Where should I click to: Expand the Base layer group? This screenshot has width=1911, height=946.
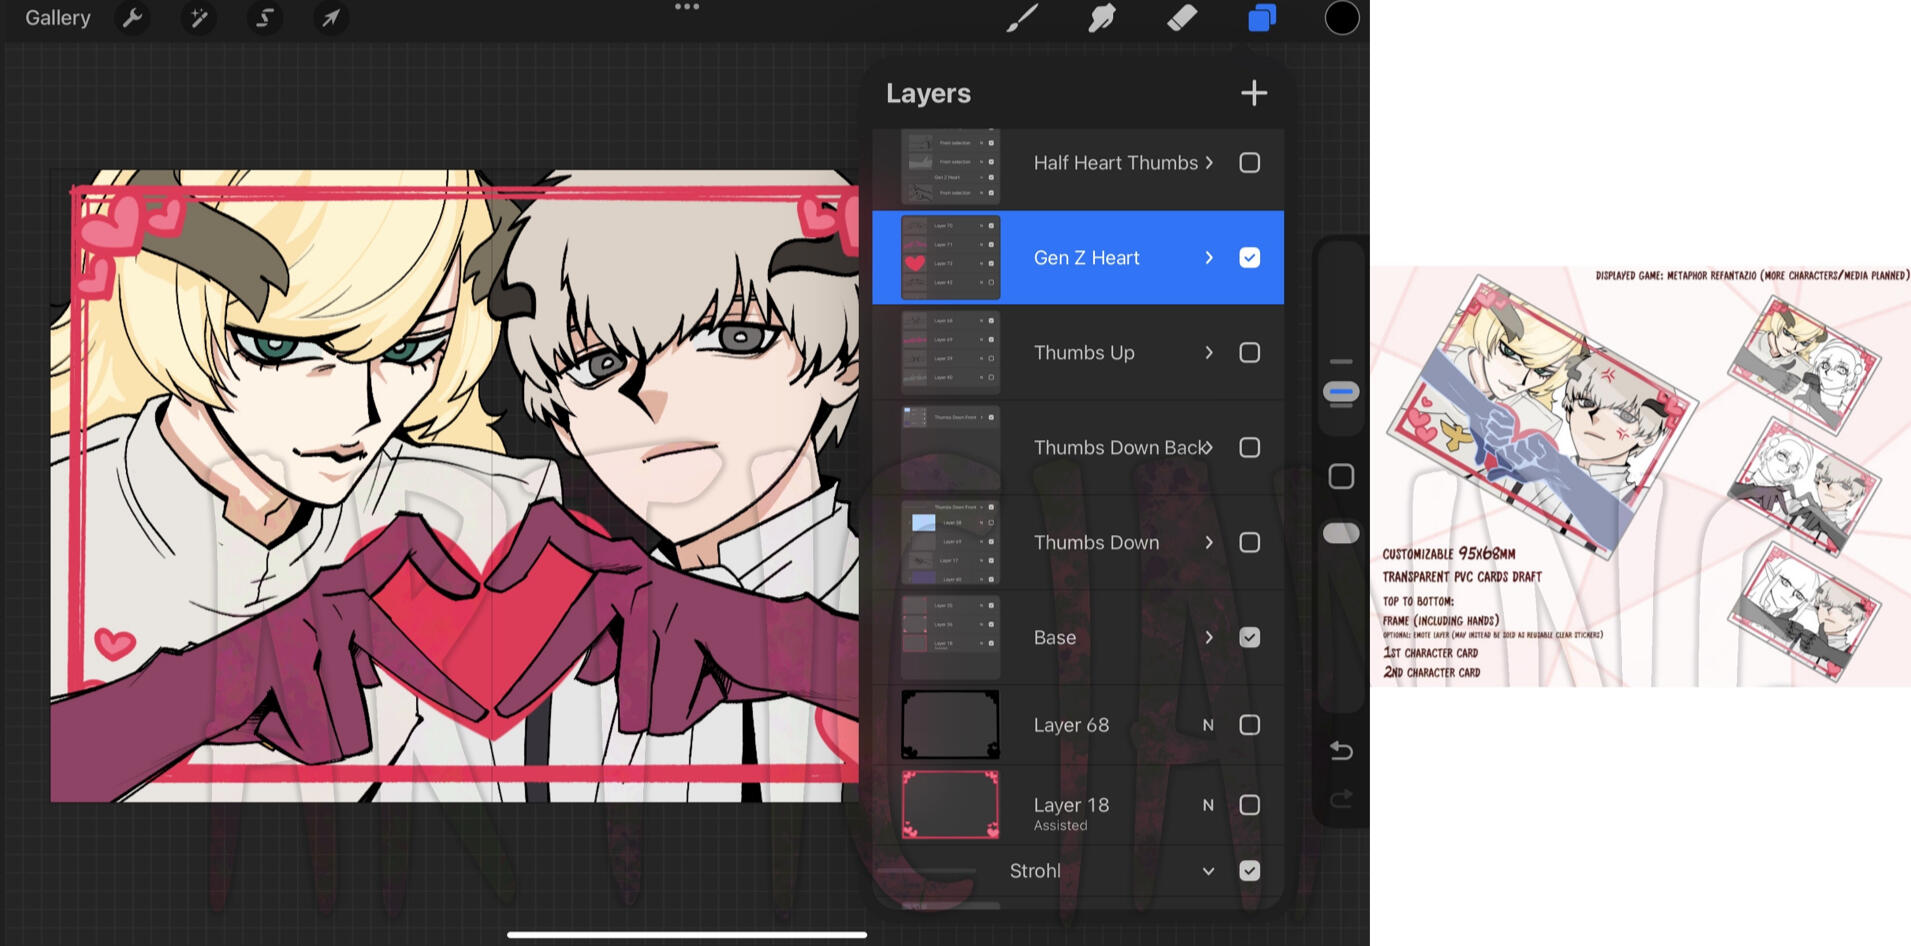pos(1209,638)
